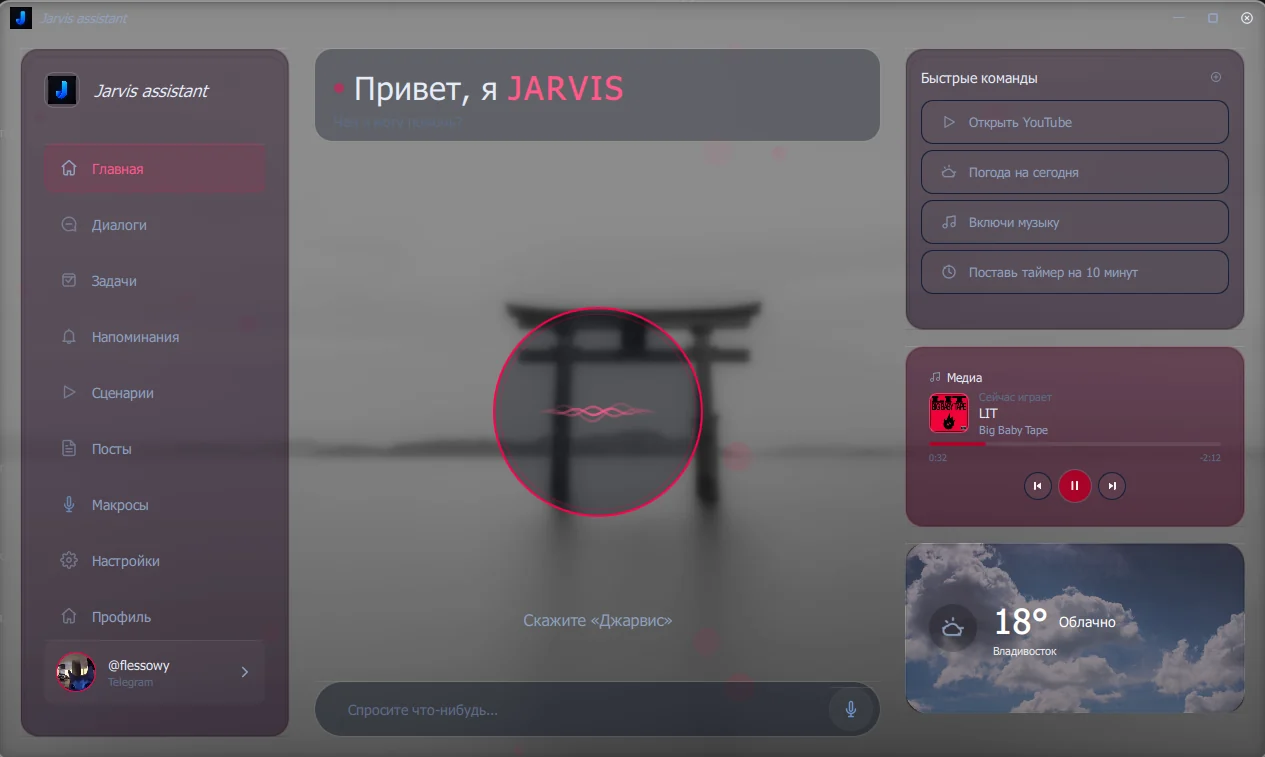The width and height of the screenshot is (1265, 757).
Task: Click the Jarvis logo in the sidebar
Action: (61, 90)
